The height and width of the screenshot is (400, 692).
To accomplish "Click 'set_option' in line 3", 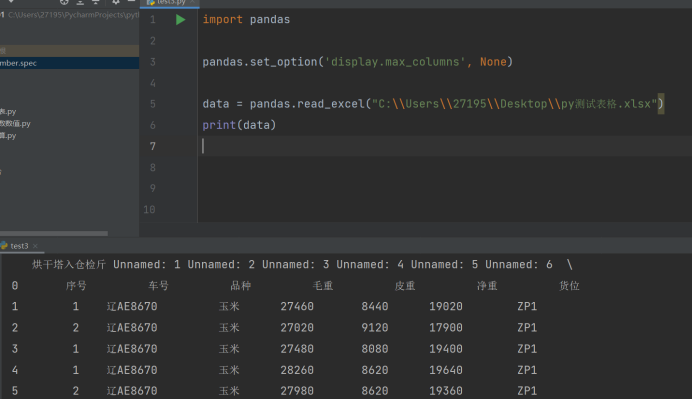I will pos(284,62).
